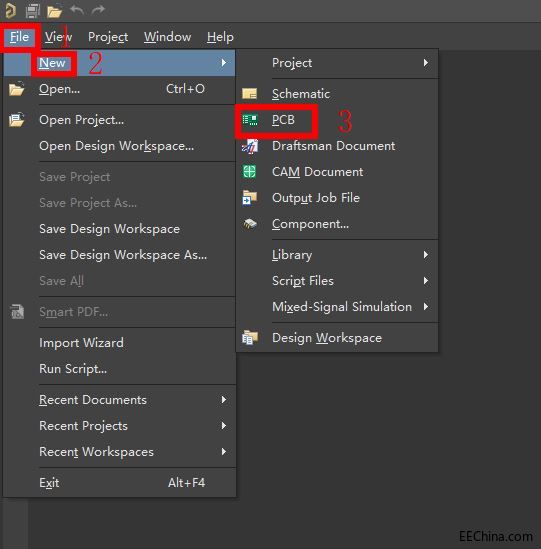Screen dimensions: 541x549
Task: Click the Output Job File icon
Action: point(250,198)
